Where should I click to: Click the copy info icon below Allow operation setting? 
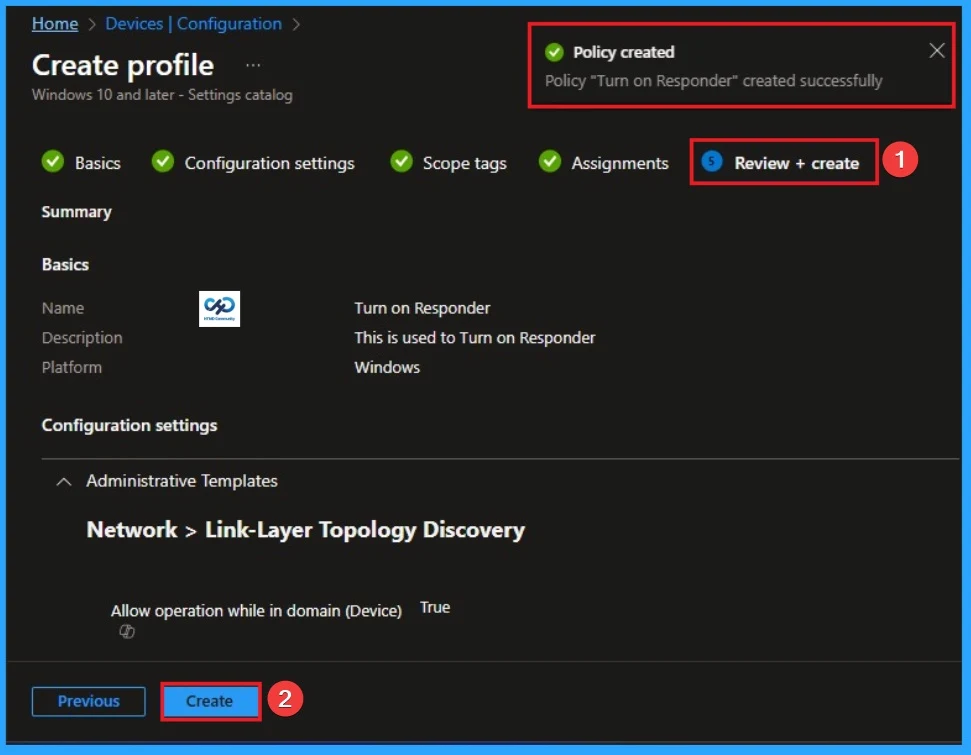126,631
